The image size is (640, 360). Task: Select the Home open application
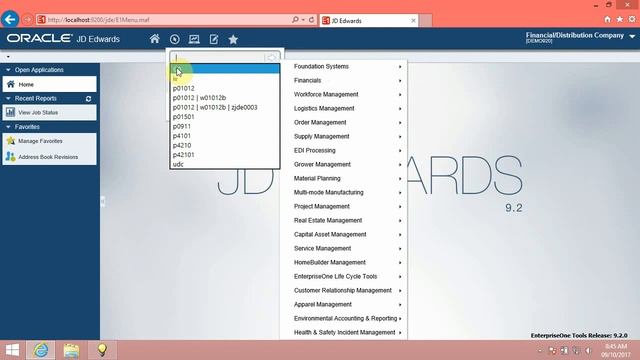pyautogui.click(x=49, y=84)
